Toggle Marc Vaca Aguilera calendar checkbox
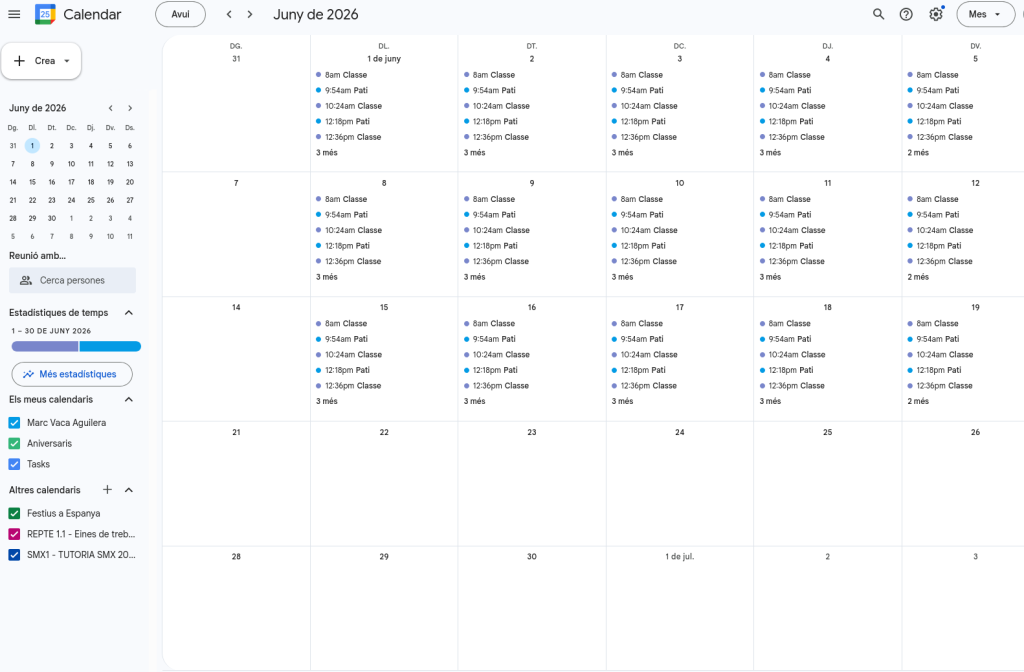Viewport: 1024px width, 672px height. click(14, 423)
